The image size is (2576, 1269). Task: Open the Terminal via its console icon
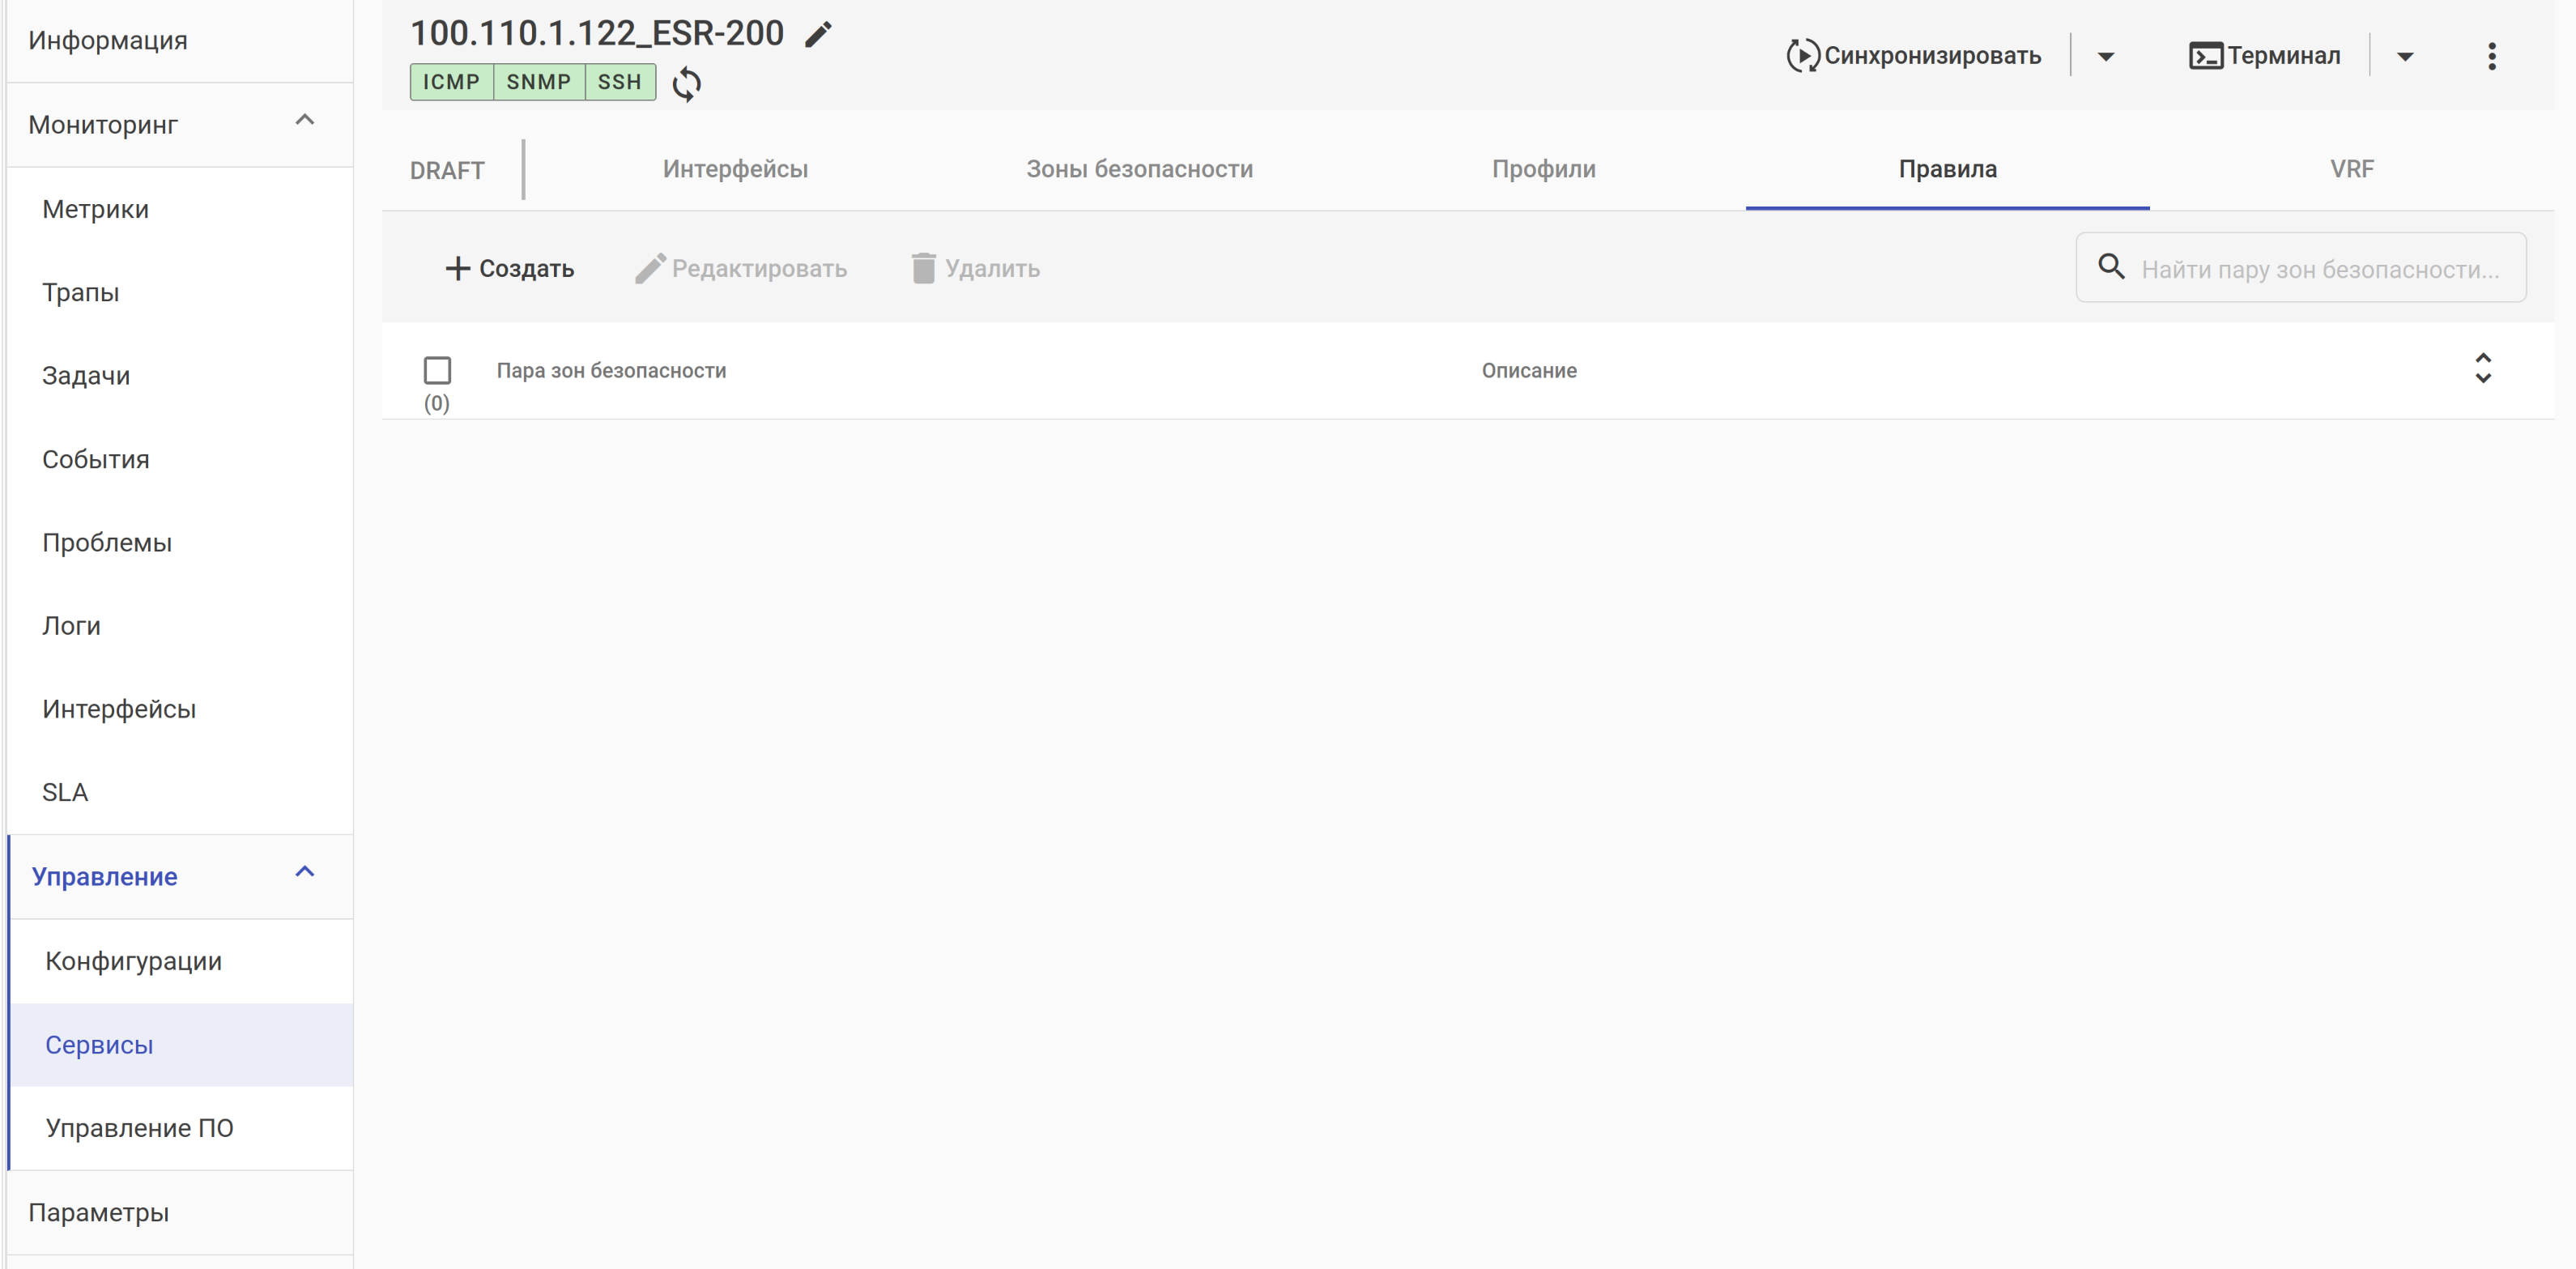click(x=2205, y=56)
